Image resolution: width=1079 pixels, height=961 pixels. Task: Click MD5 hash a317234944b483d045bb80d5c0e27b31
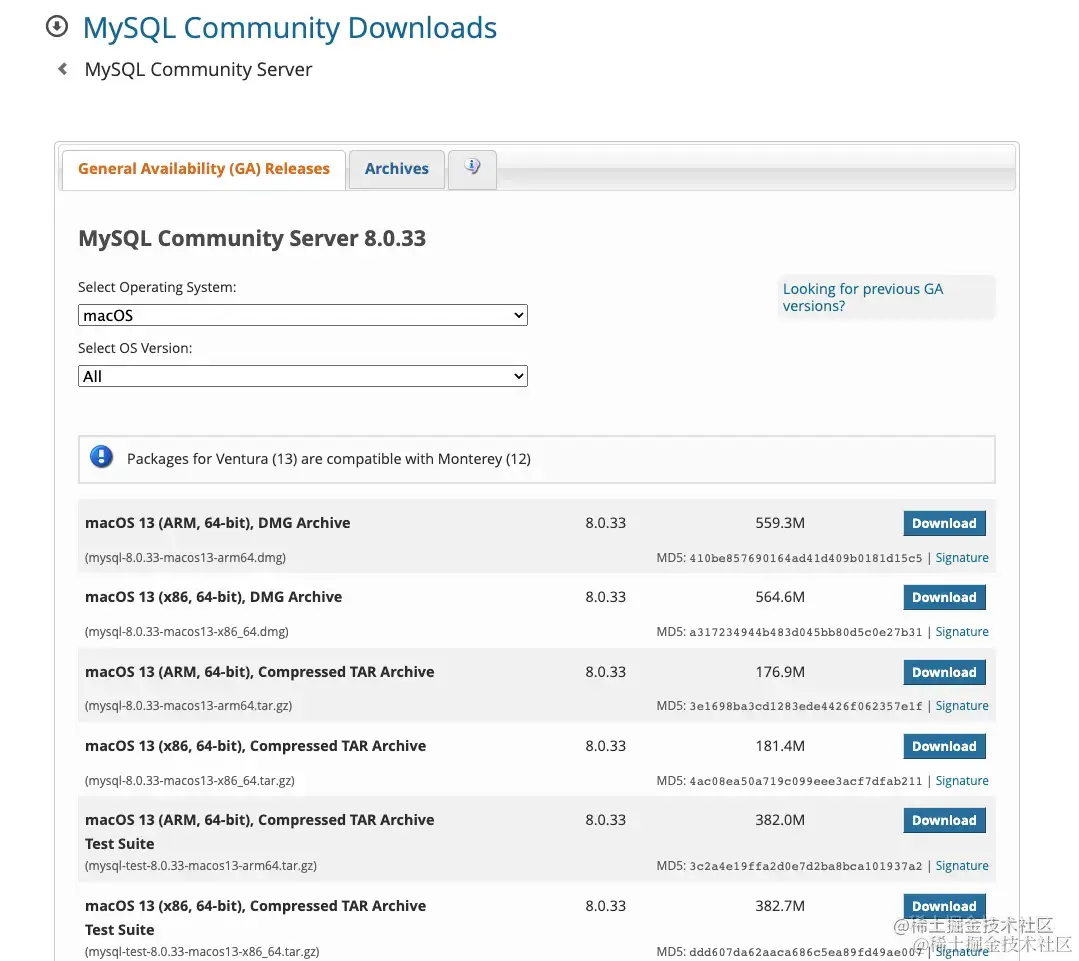[806, 632]
